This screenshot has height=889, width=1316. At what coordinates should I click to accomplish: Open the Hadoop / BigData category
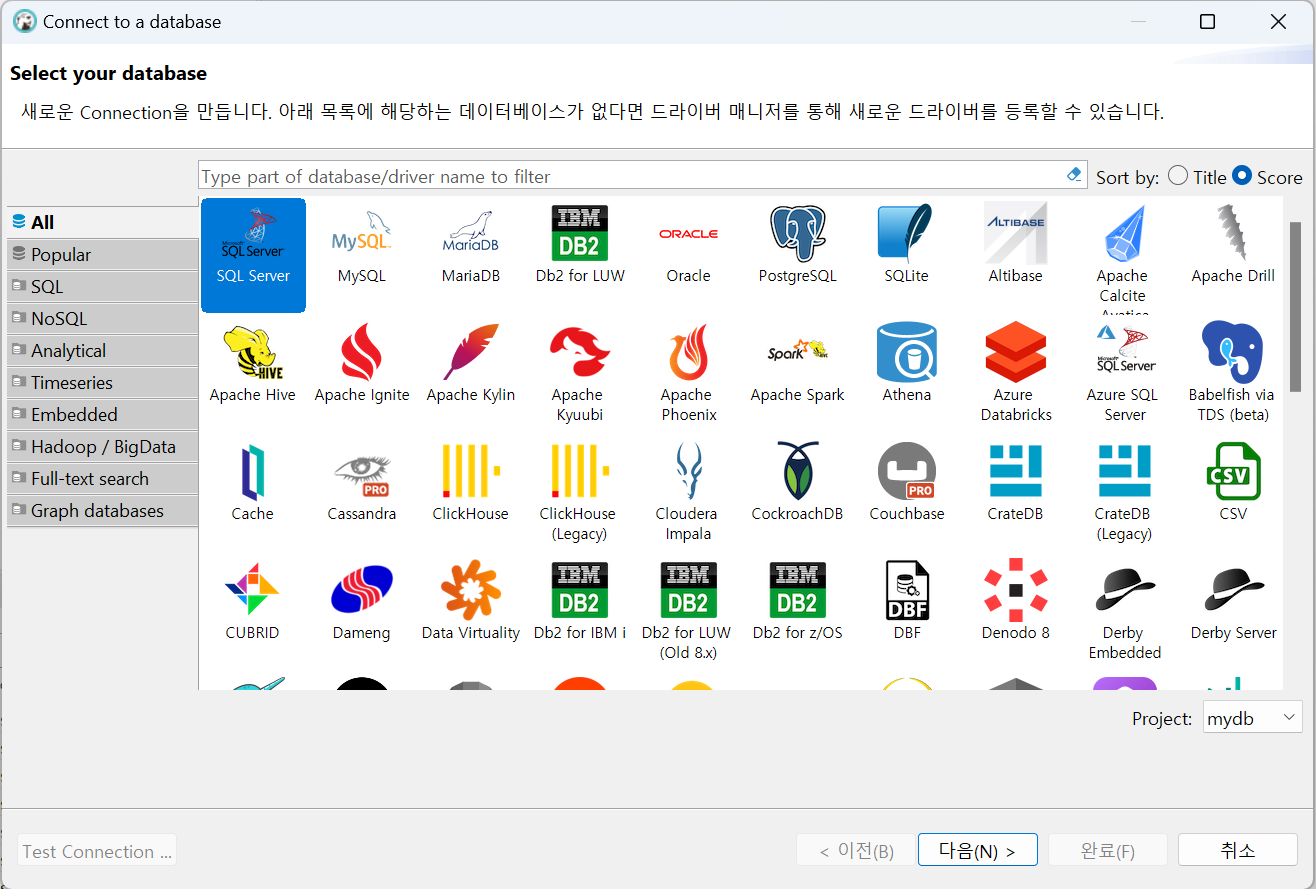[102, 446]
